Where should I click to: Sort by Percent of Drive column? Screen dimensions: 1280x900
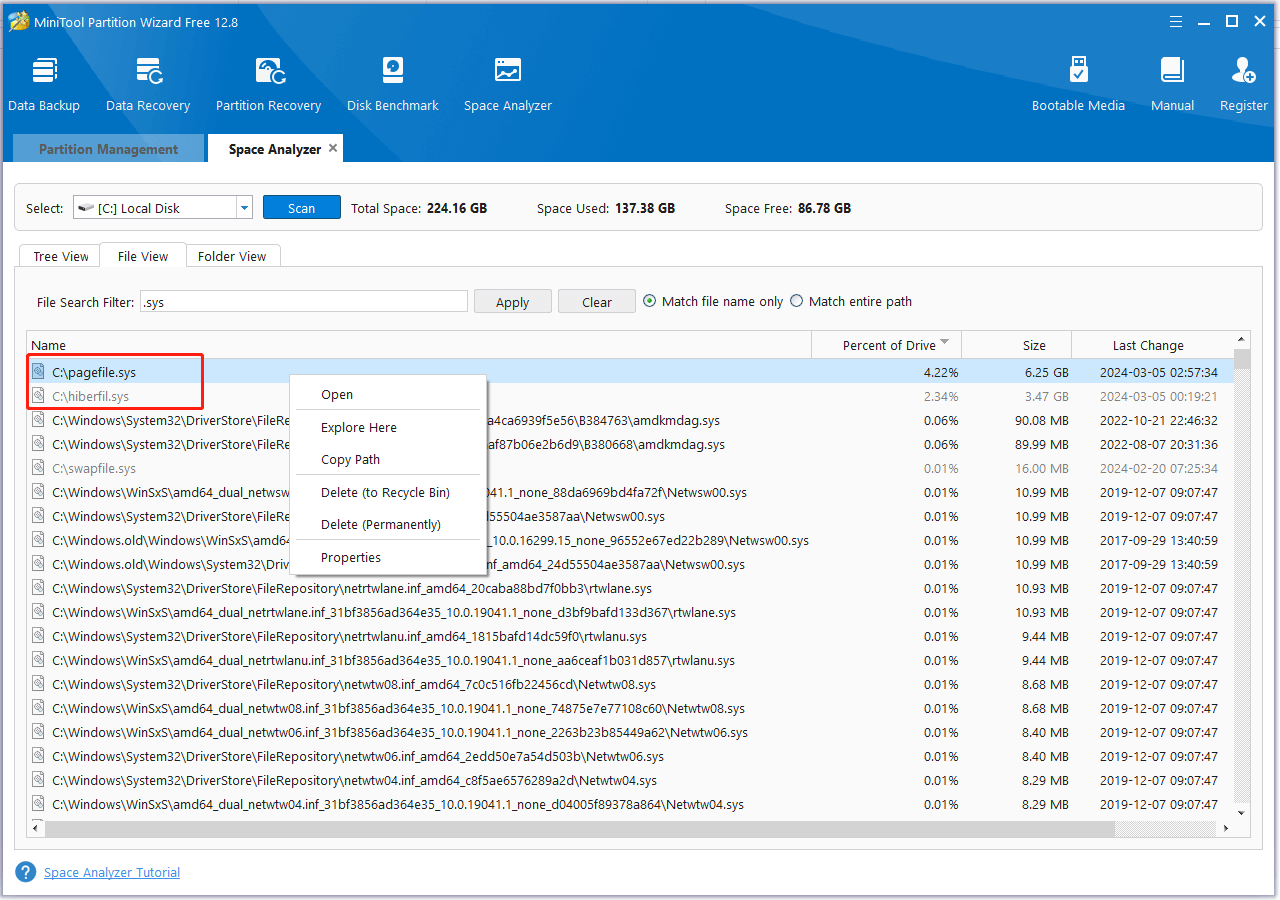(x=886, y=345)
